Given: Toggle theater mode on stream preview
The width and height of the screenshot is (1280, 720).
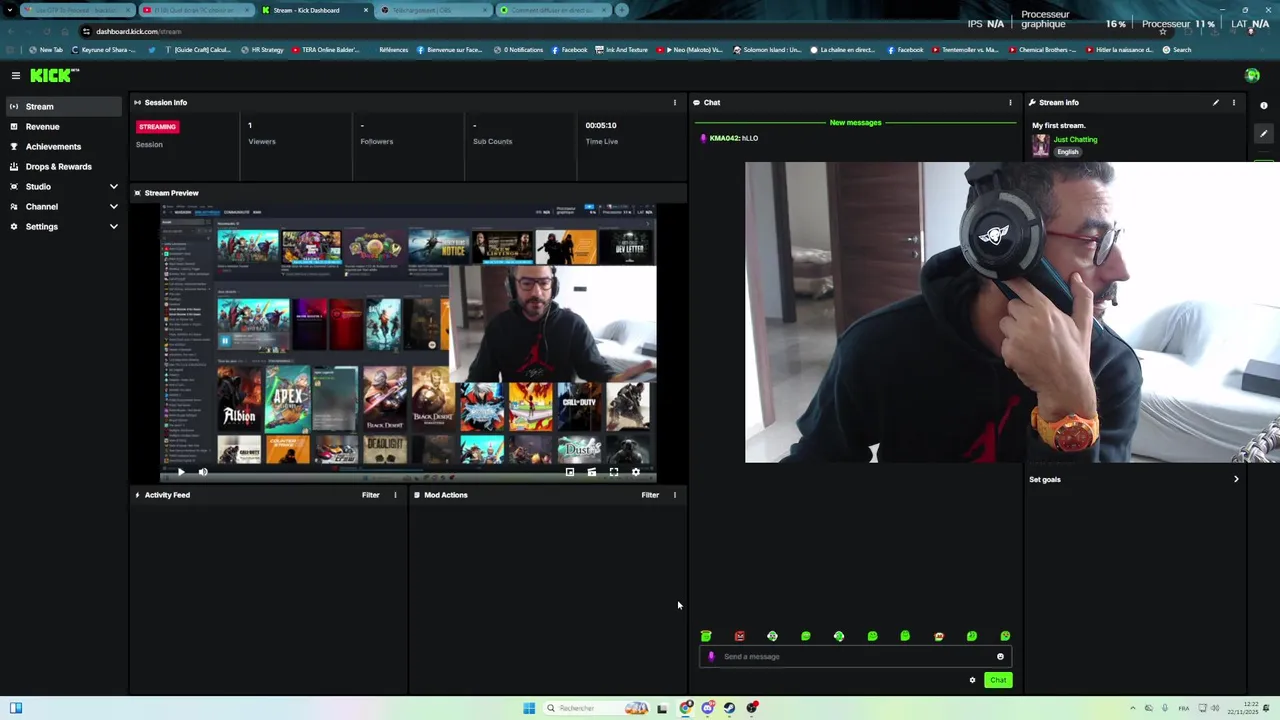Looking at the screenshot, I should click(592, 472).
